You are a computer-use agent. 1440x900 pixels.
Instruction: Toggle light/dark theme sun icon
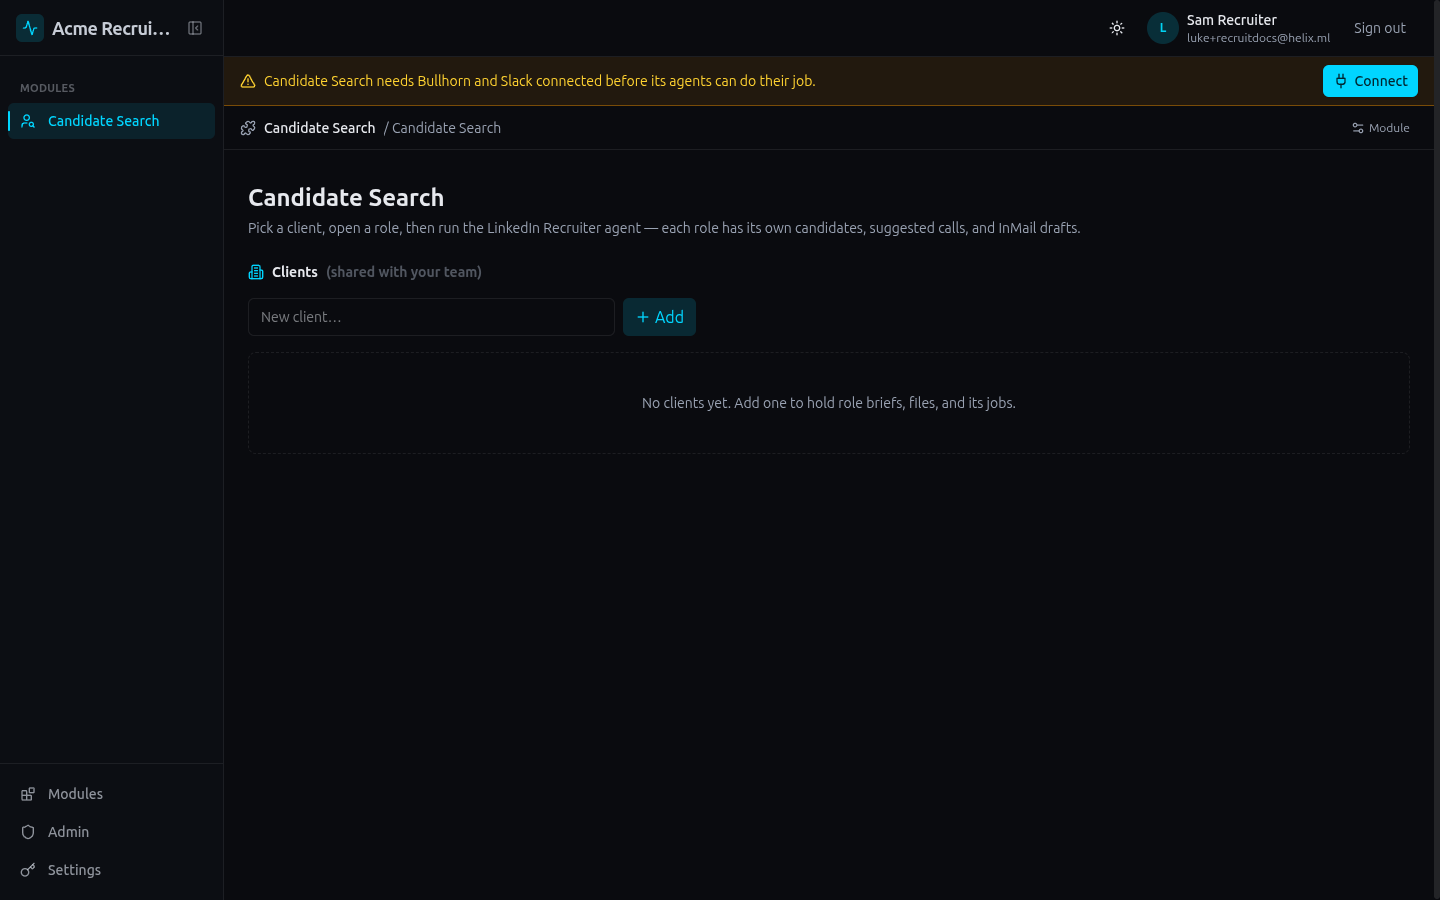[x=1117, y=28]
